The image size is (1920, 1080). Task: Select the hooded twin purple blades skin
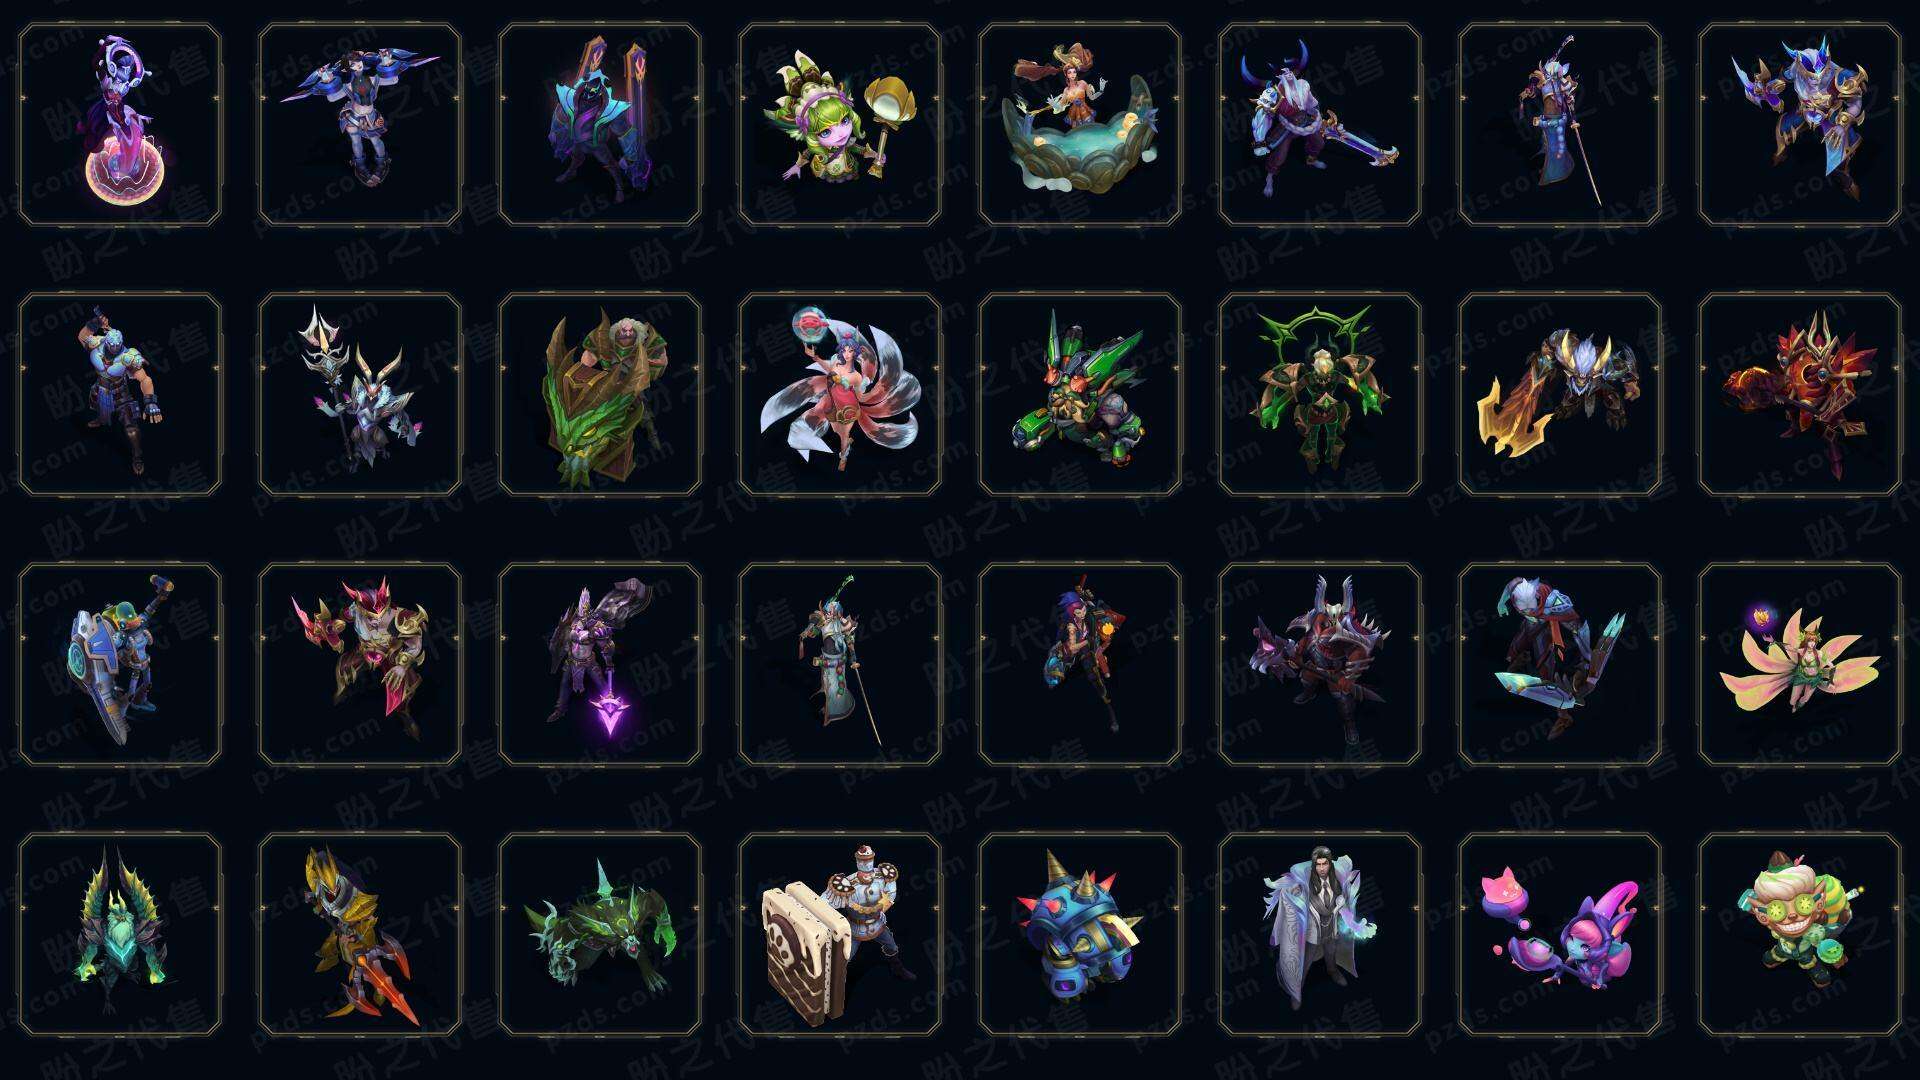point(600,125)
